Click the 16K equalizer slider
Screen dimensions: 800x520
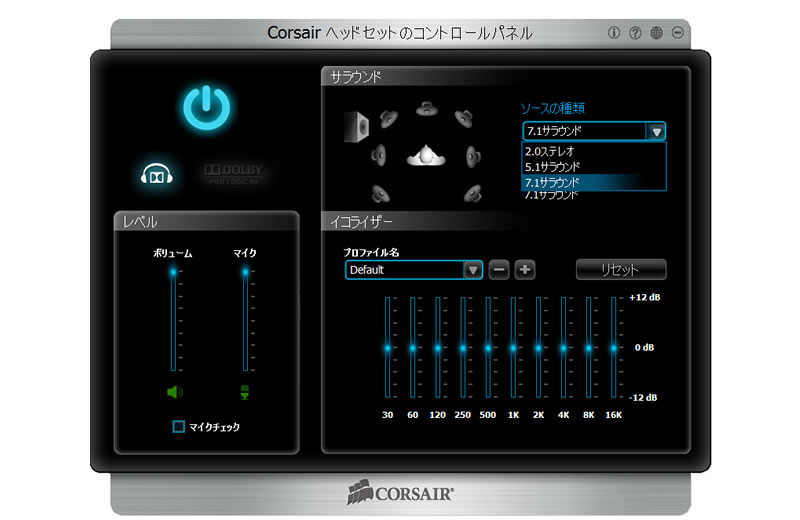614,348
